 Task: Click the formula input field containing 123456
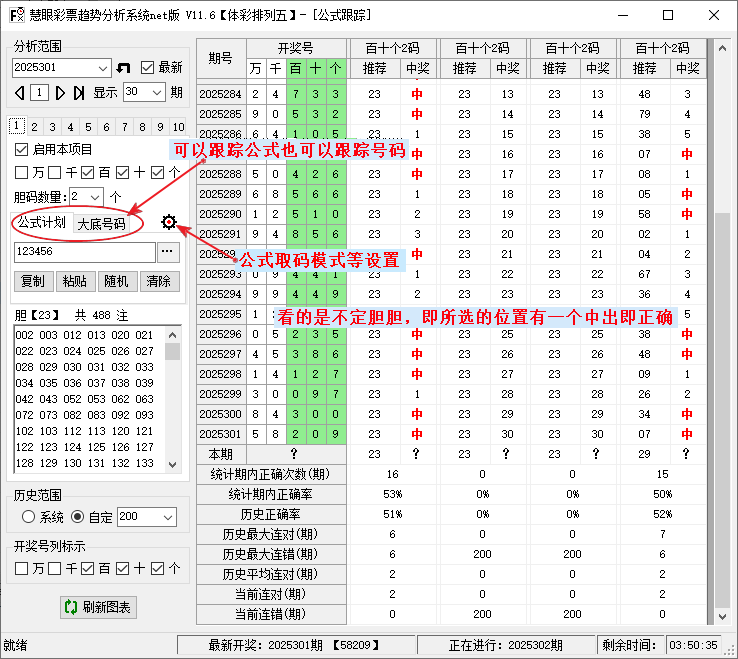click(x=84, y=252)
